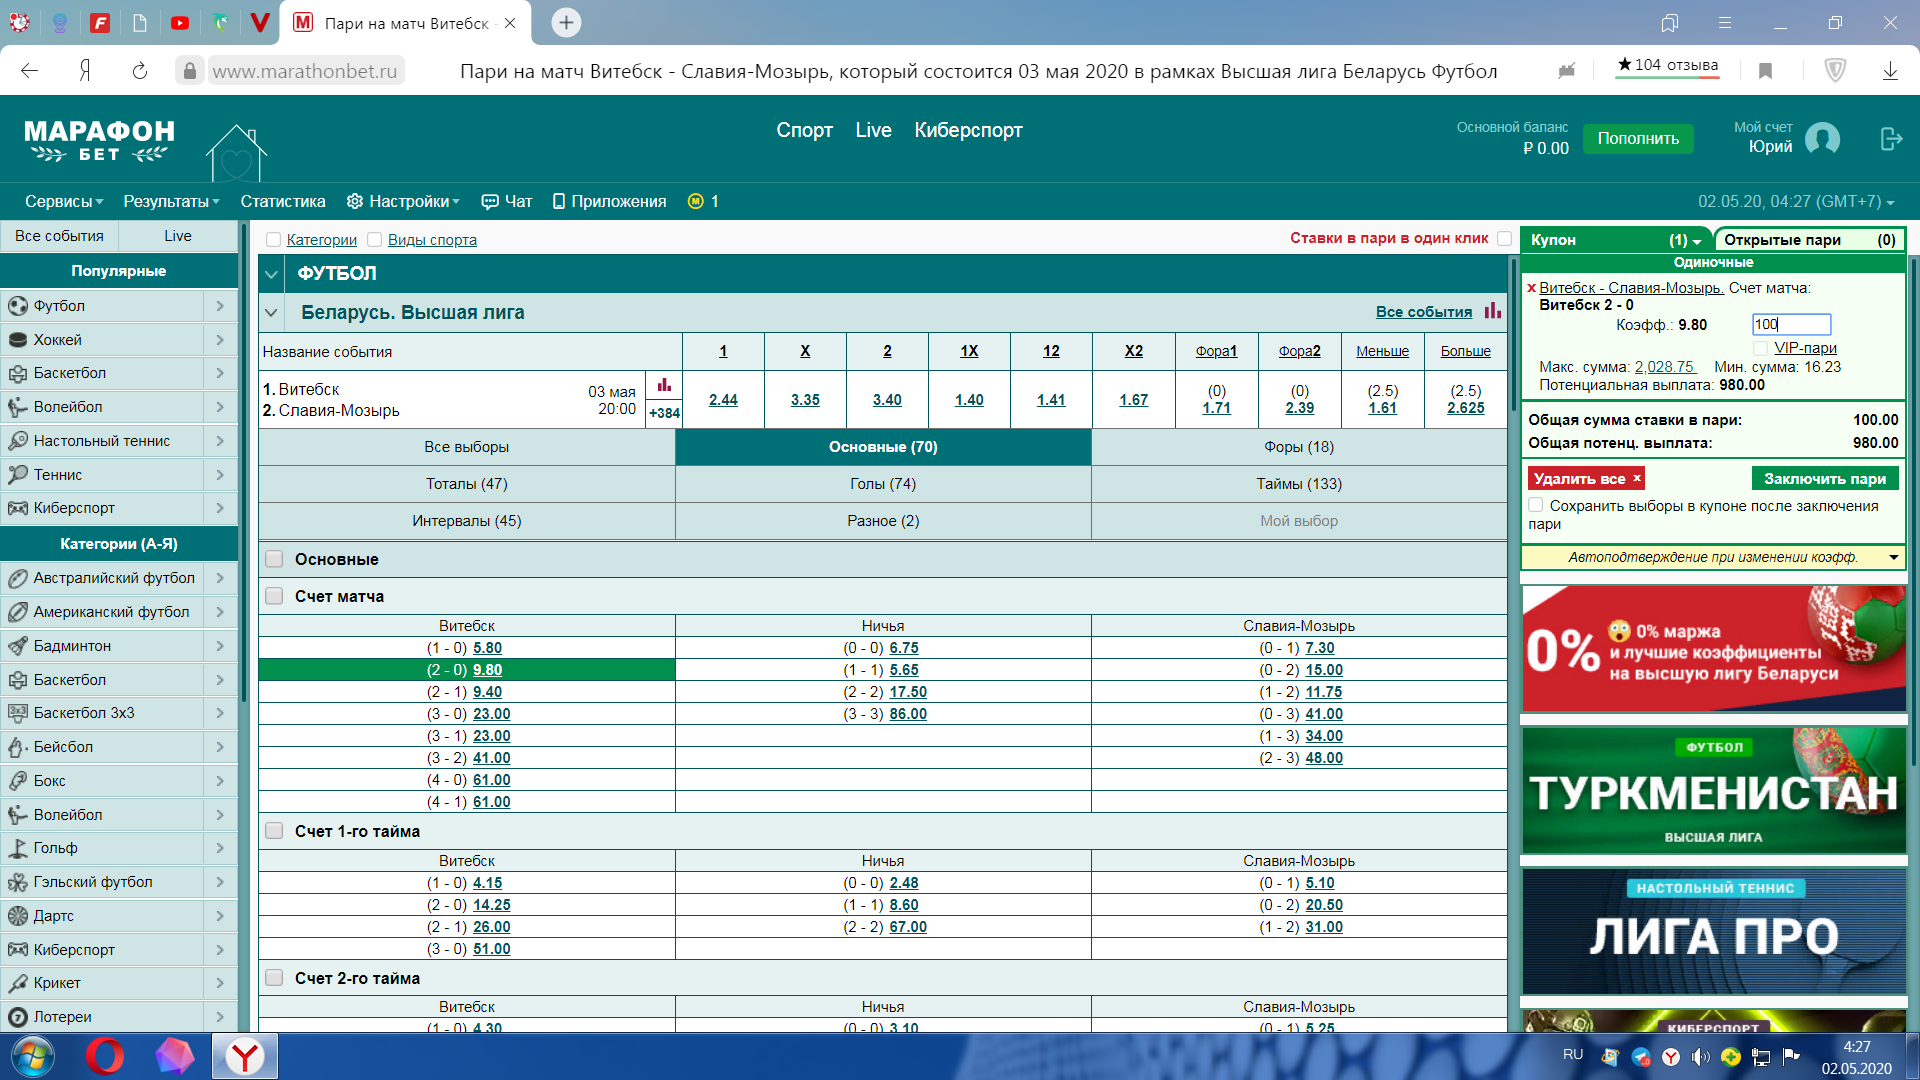Open Все события link
The height and width of the screenshot is (1080, 1920).
click(x=1423, y=312)
